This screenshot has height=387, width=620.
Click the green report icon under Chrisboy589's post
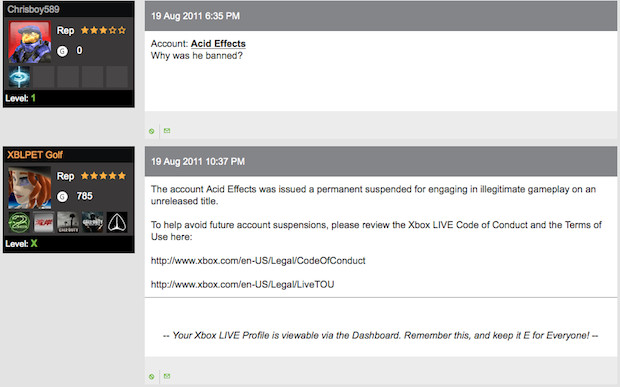151,131
